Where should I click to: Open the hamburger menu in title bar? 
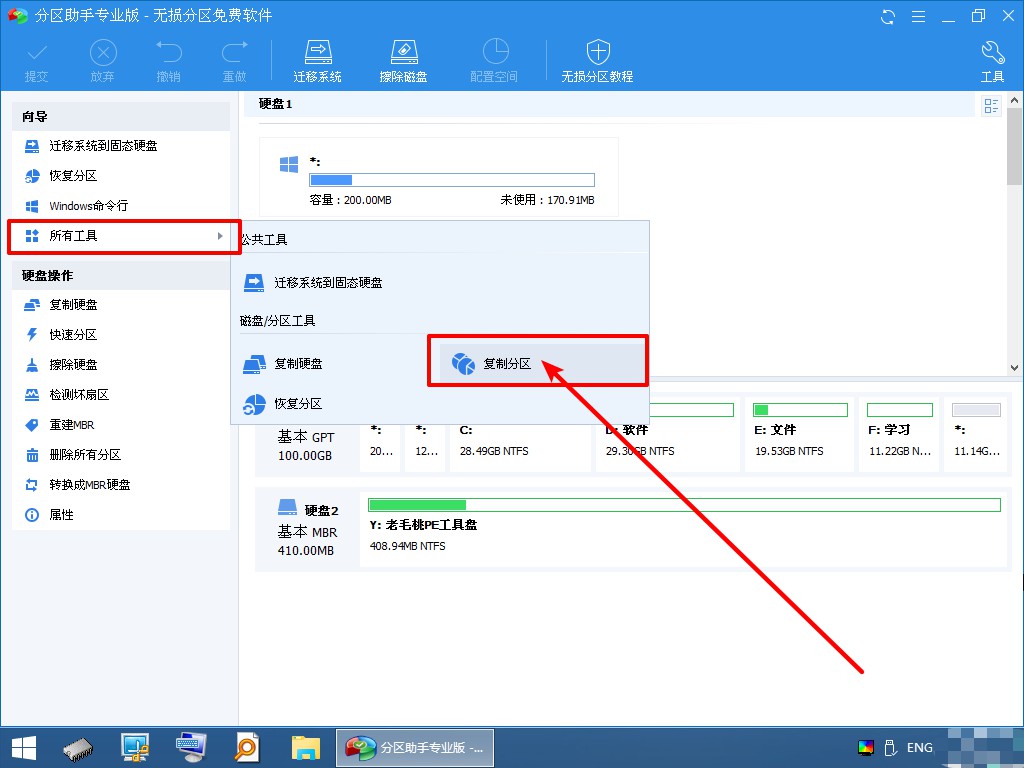(918, 16)
